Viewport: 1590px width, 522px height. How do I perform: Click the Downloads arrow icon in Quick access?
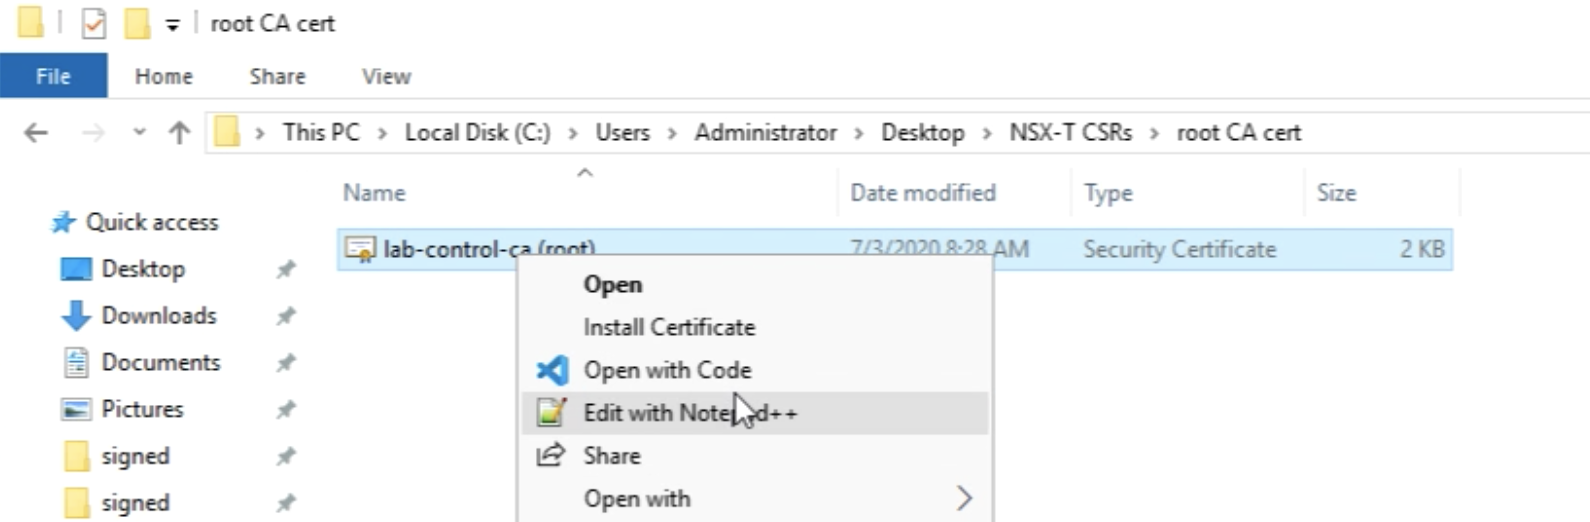76,316
